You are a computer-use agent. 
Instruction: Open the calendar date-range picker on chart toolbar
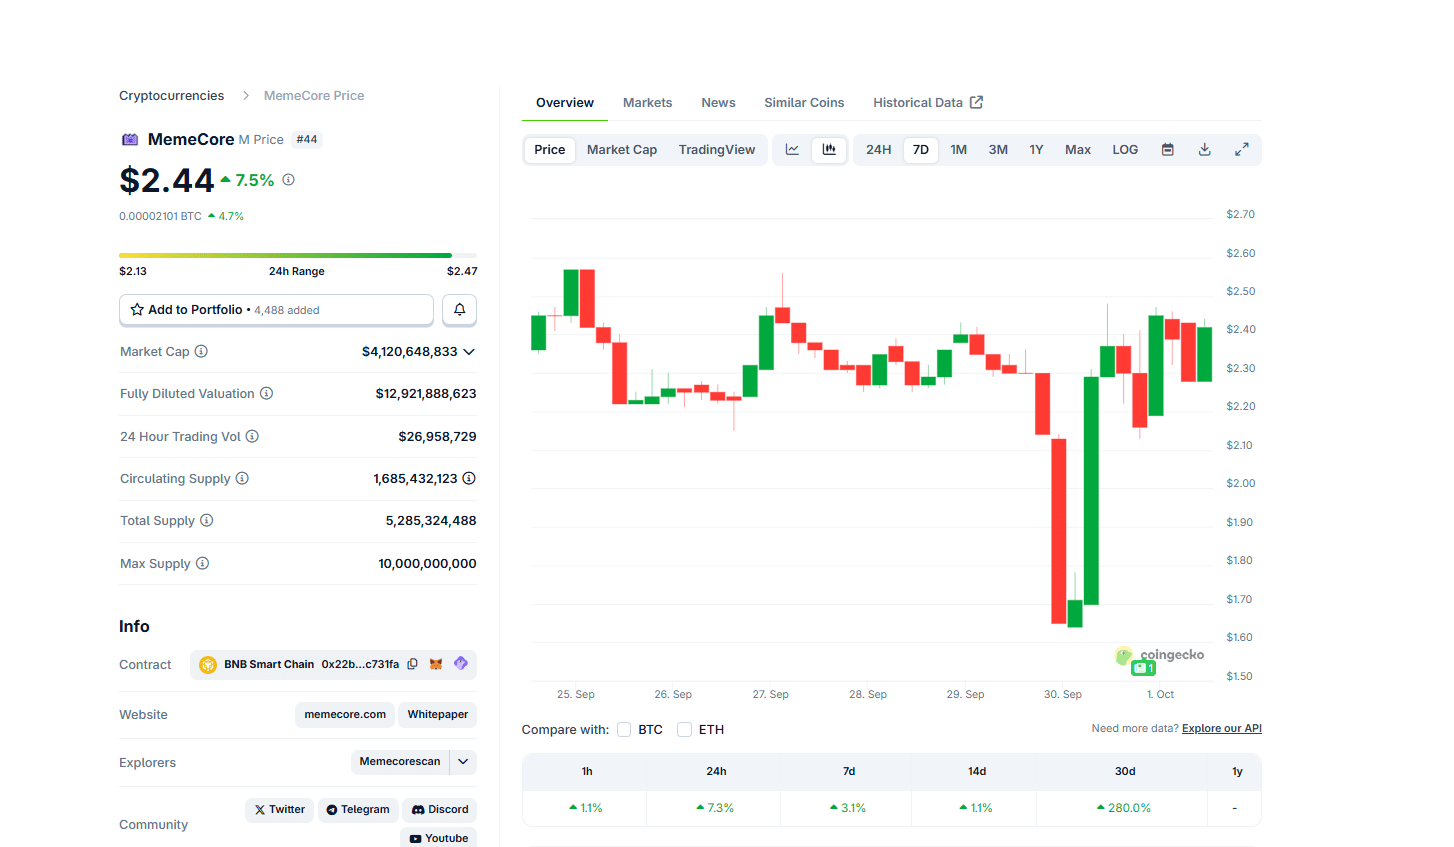[1167, 148]
